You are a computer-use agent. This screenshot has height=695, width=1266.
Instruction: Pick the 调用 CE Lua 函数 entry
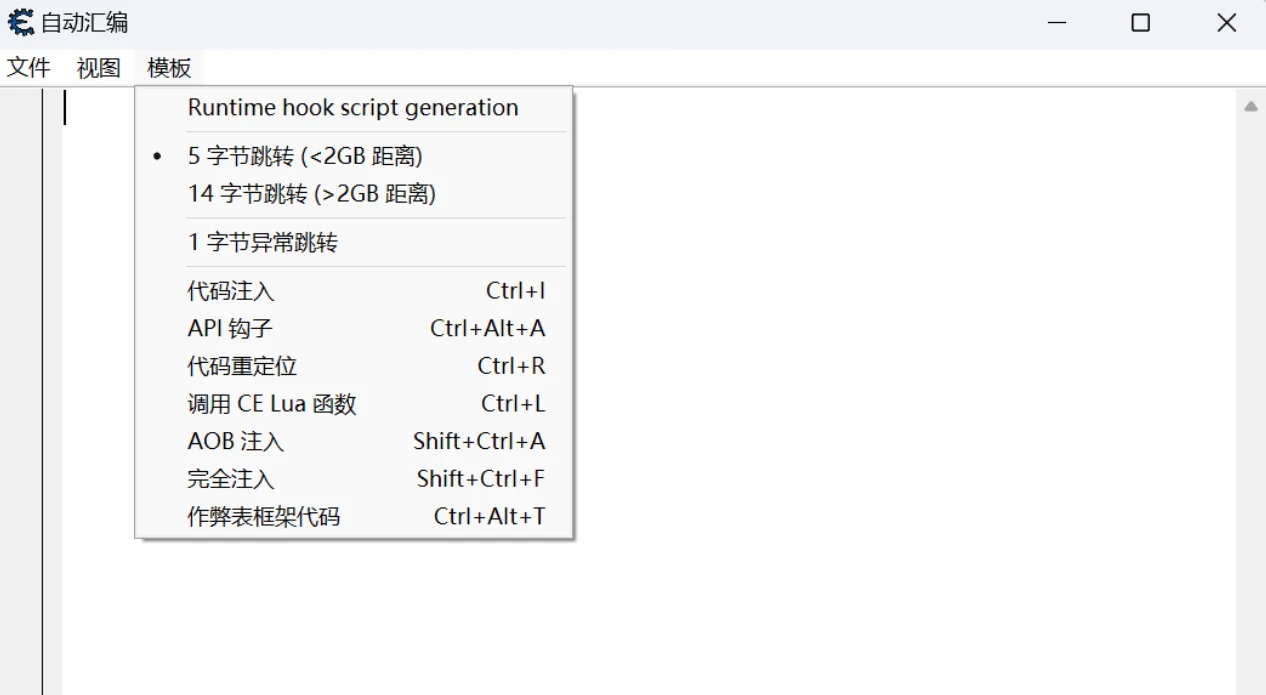coord(272,404)
